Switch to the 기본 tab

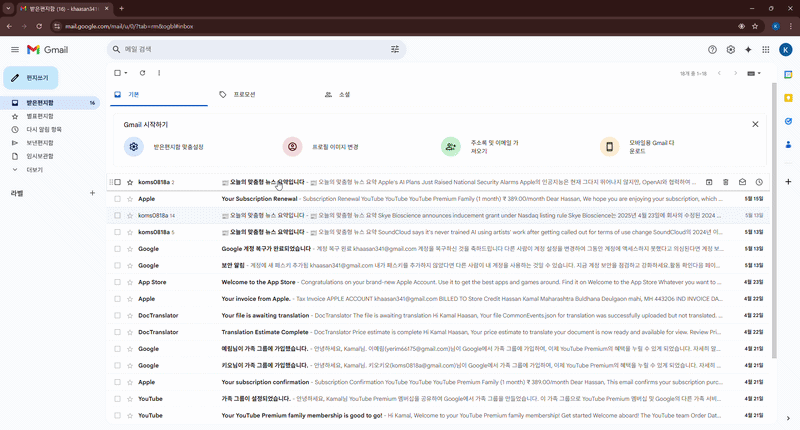[159, 95]
